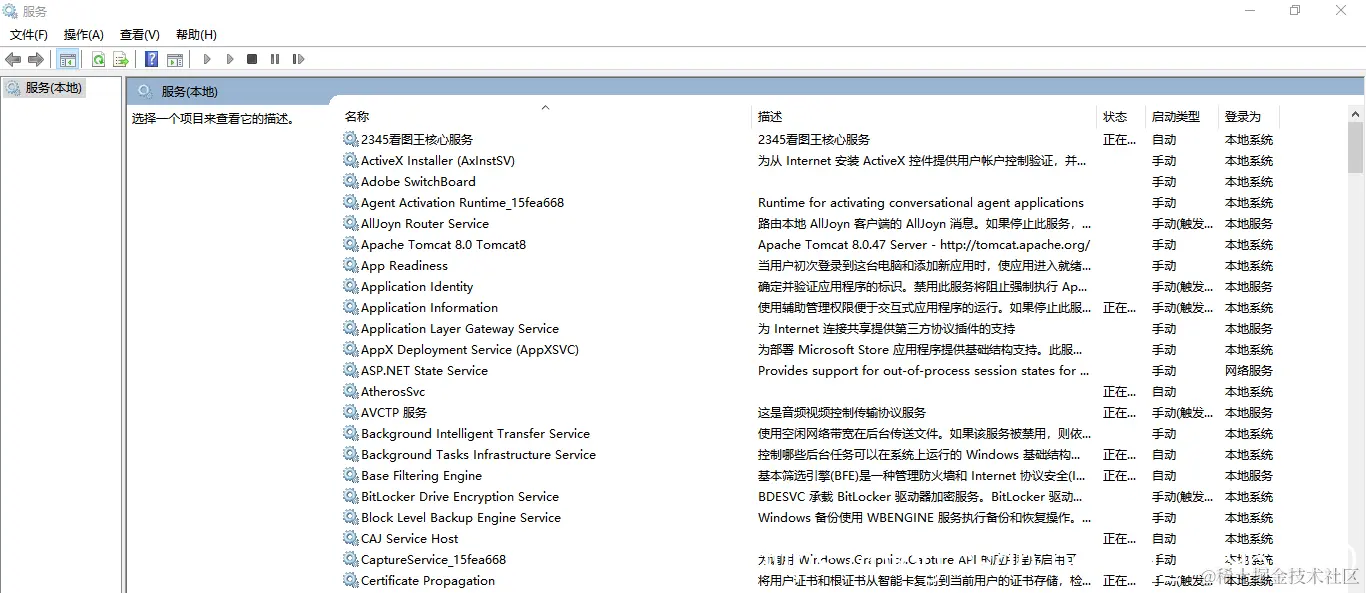The height and width of the screenshot is (593, 1366).
Task: Click the gear icon in 服务(本地) panel header
Action: pyautogui.click(x=145, y=91)
